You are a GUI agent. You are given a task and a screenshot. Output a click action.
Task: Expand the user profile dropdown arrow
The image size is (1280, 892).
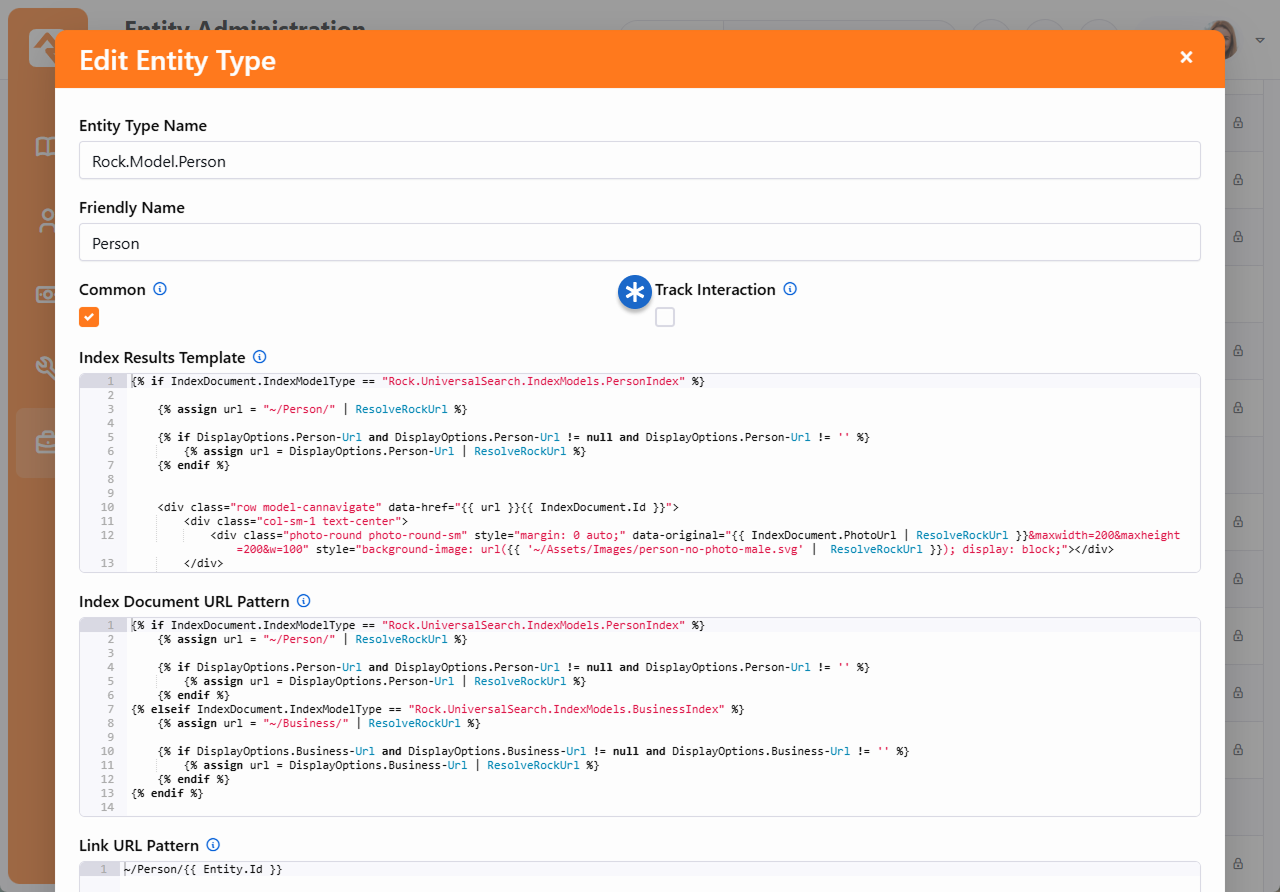[1261, 40]
